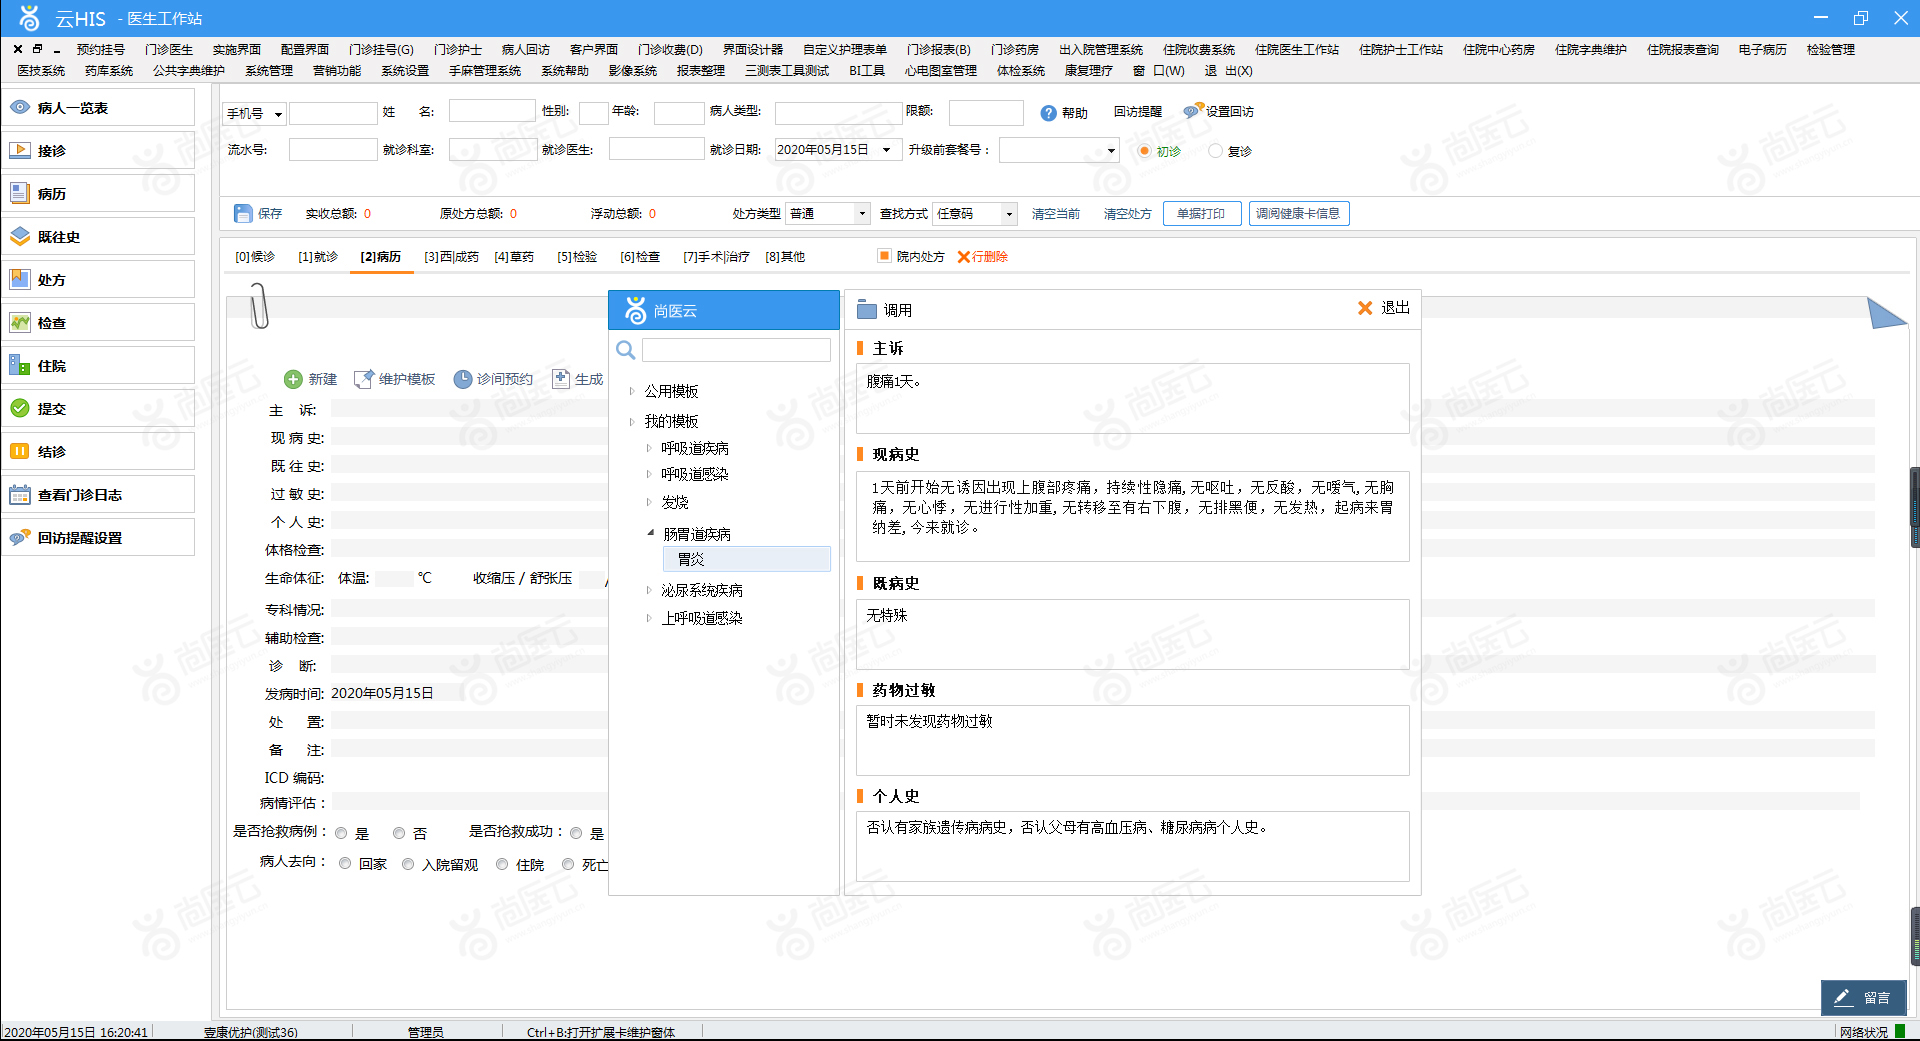Viewport: 1920px width, 1041px height.
Task: Click the 帮助 help question-mark icon
Action: coord(1048,113)
